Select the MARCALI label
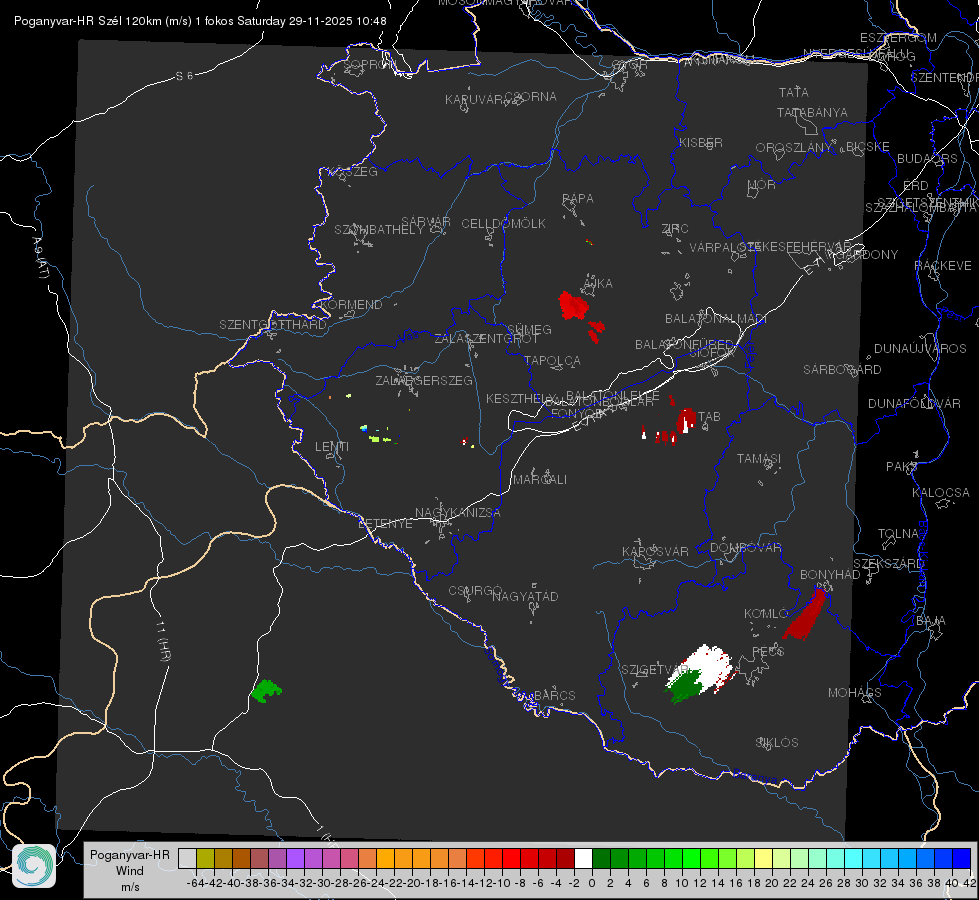This screenshot has width=979, height=900. click(x=540, y=480)
